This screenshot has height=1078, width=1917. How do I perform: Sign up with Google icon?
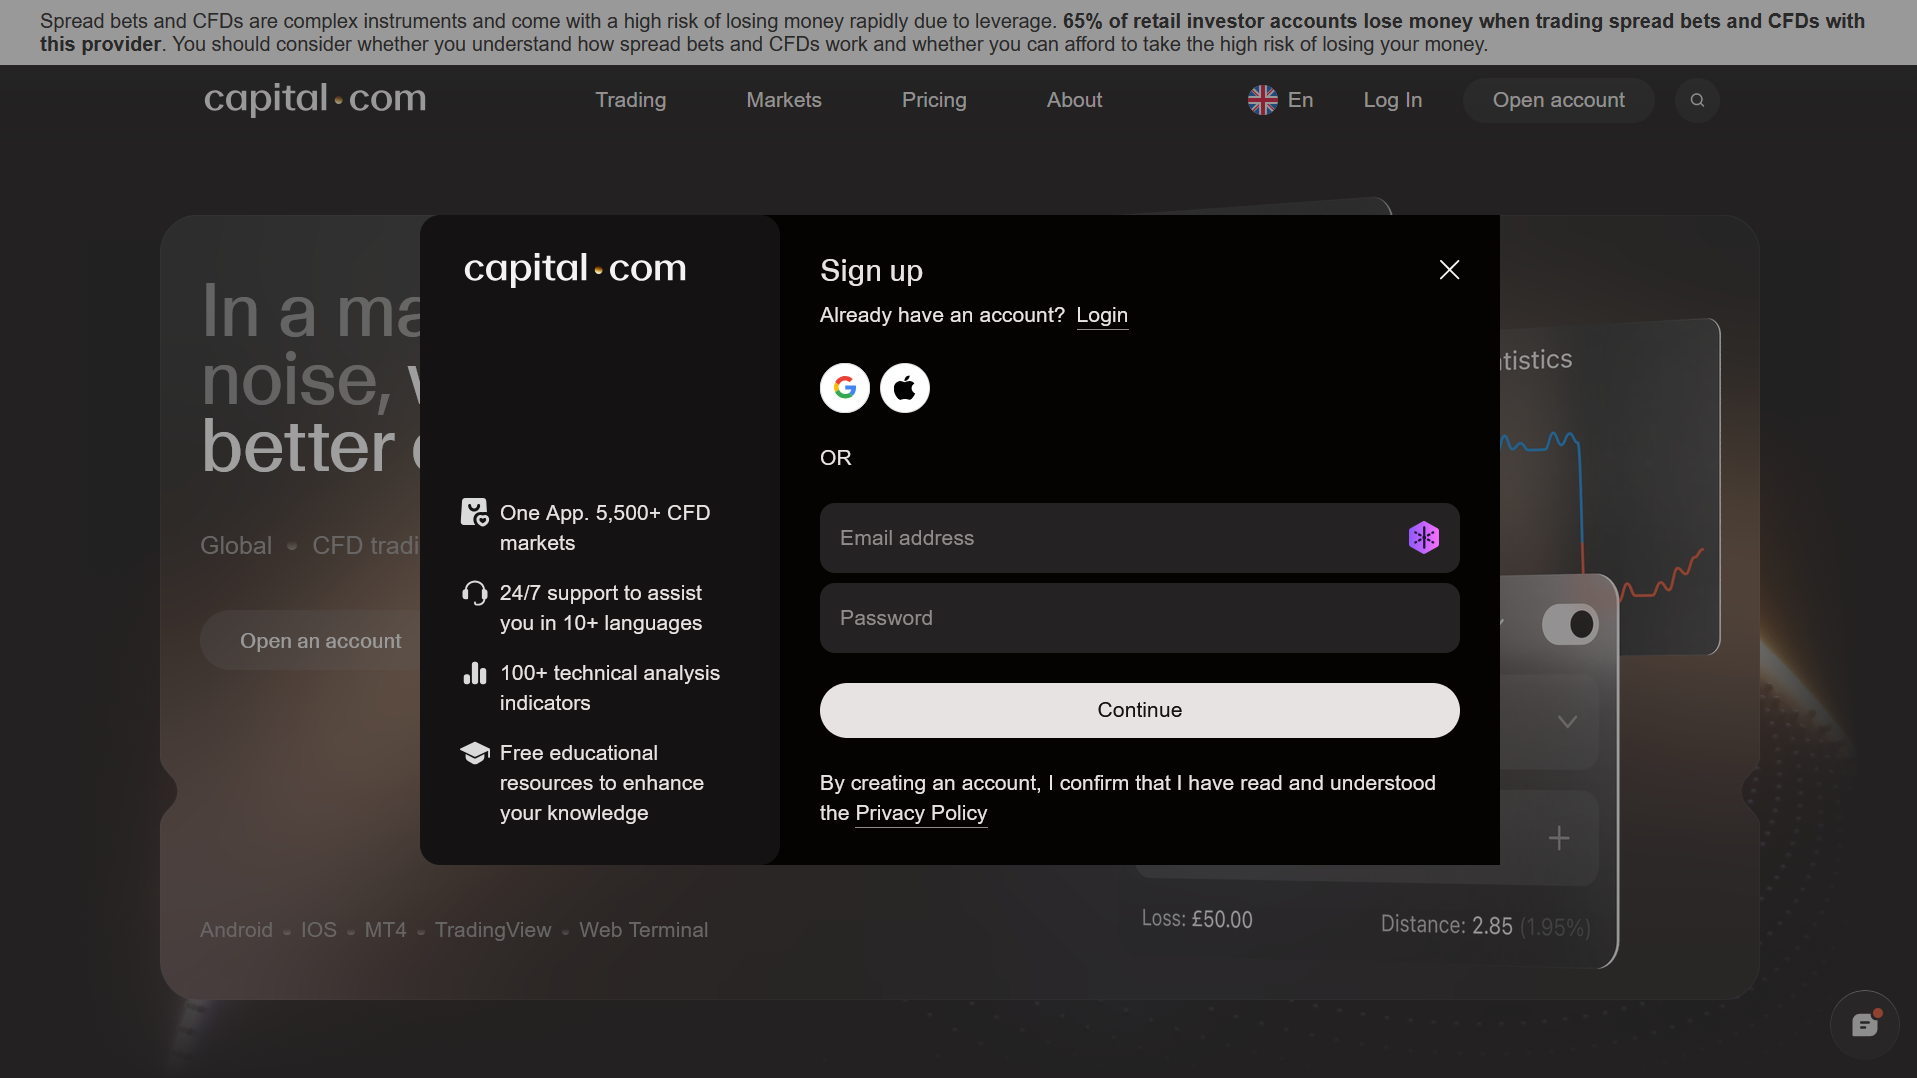tap(845, 388)
